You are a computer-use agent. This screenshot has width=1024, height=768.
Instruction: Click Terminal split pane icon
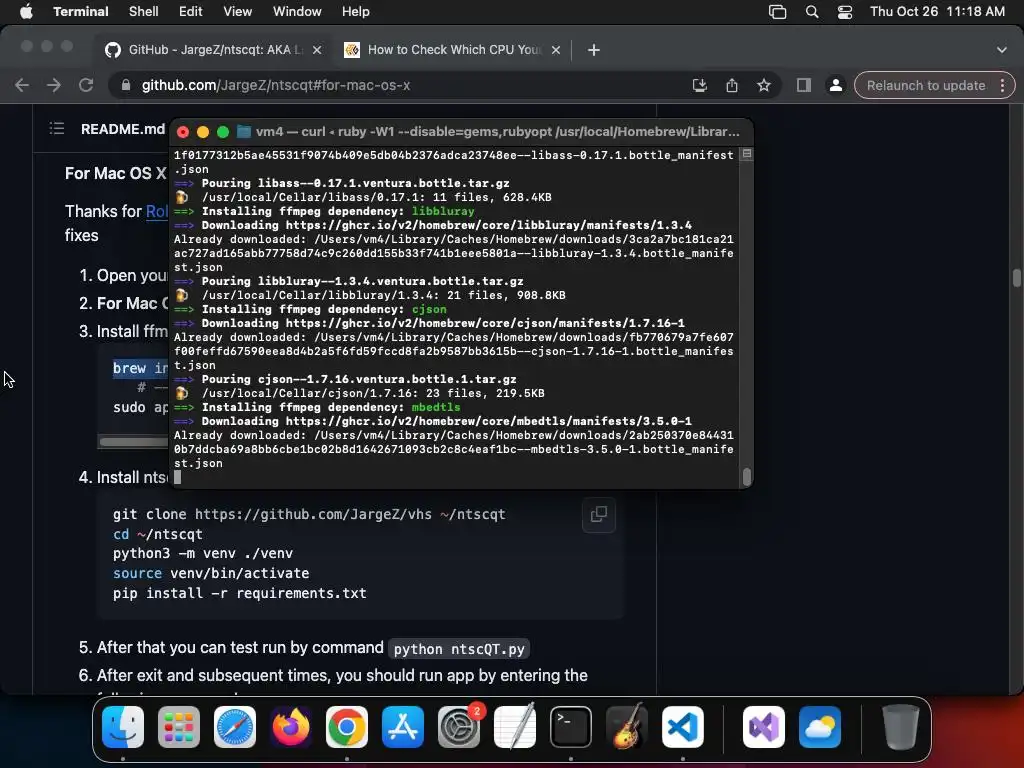click(746, 154)
